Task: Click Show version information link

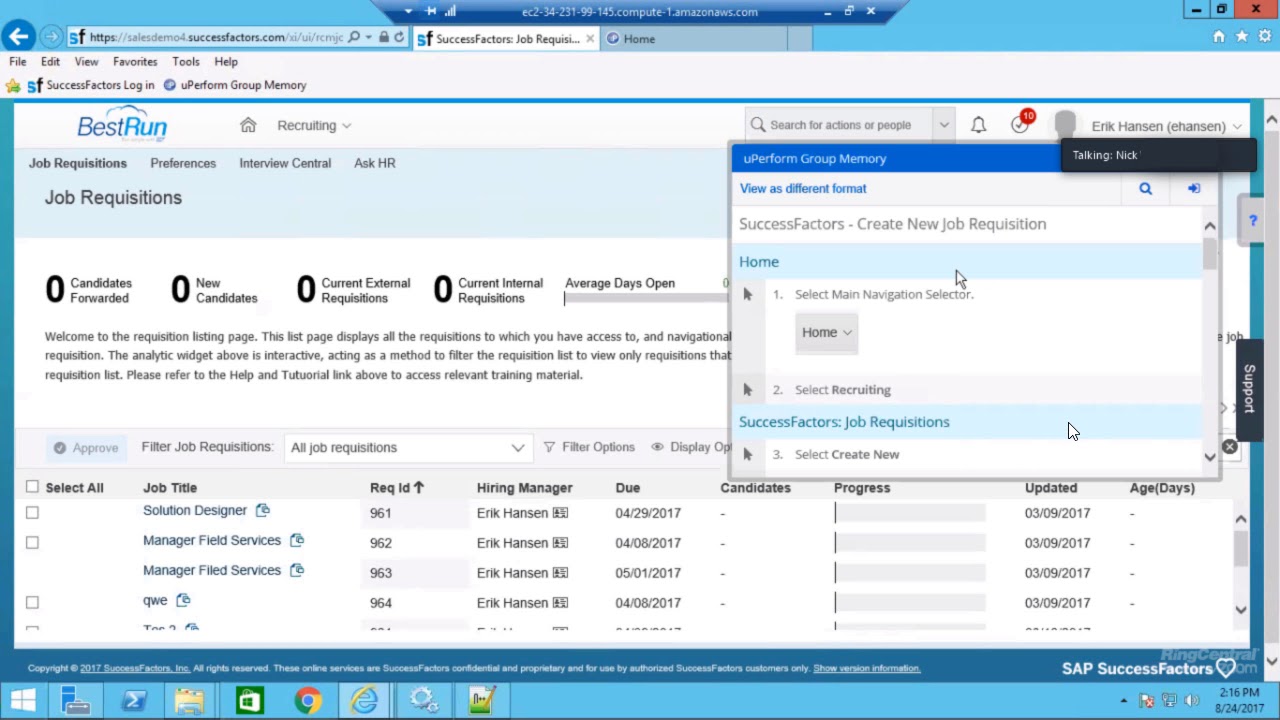Action: pos(867,668)
